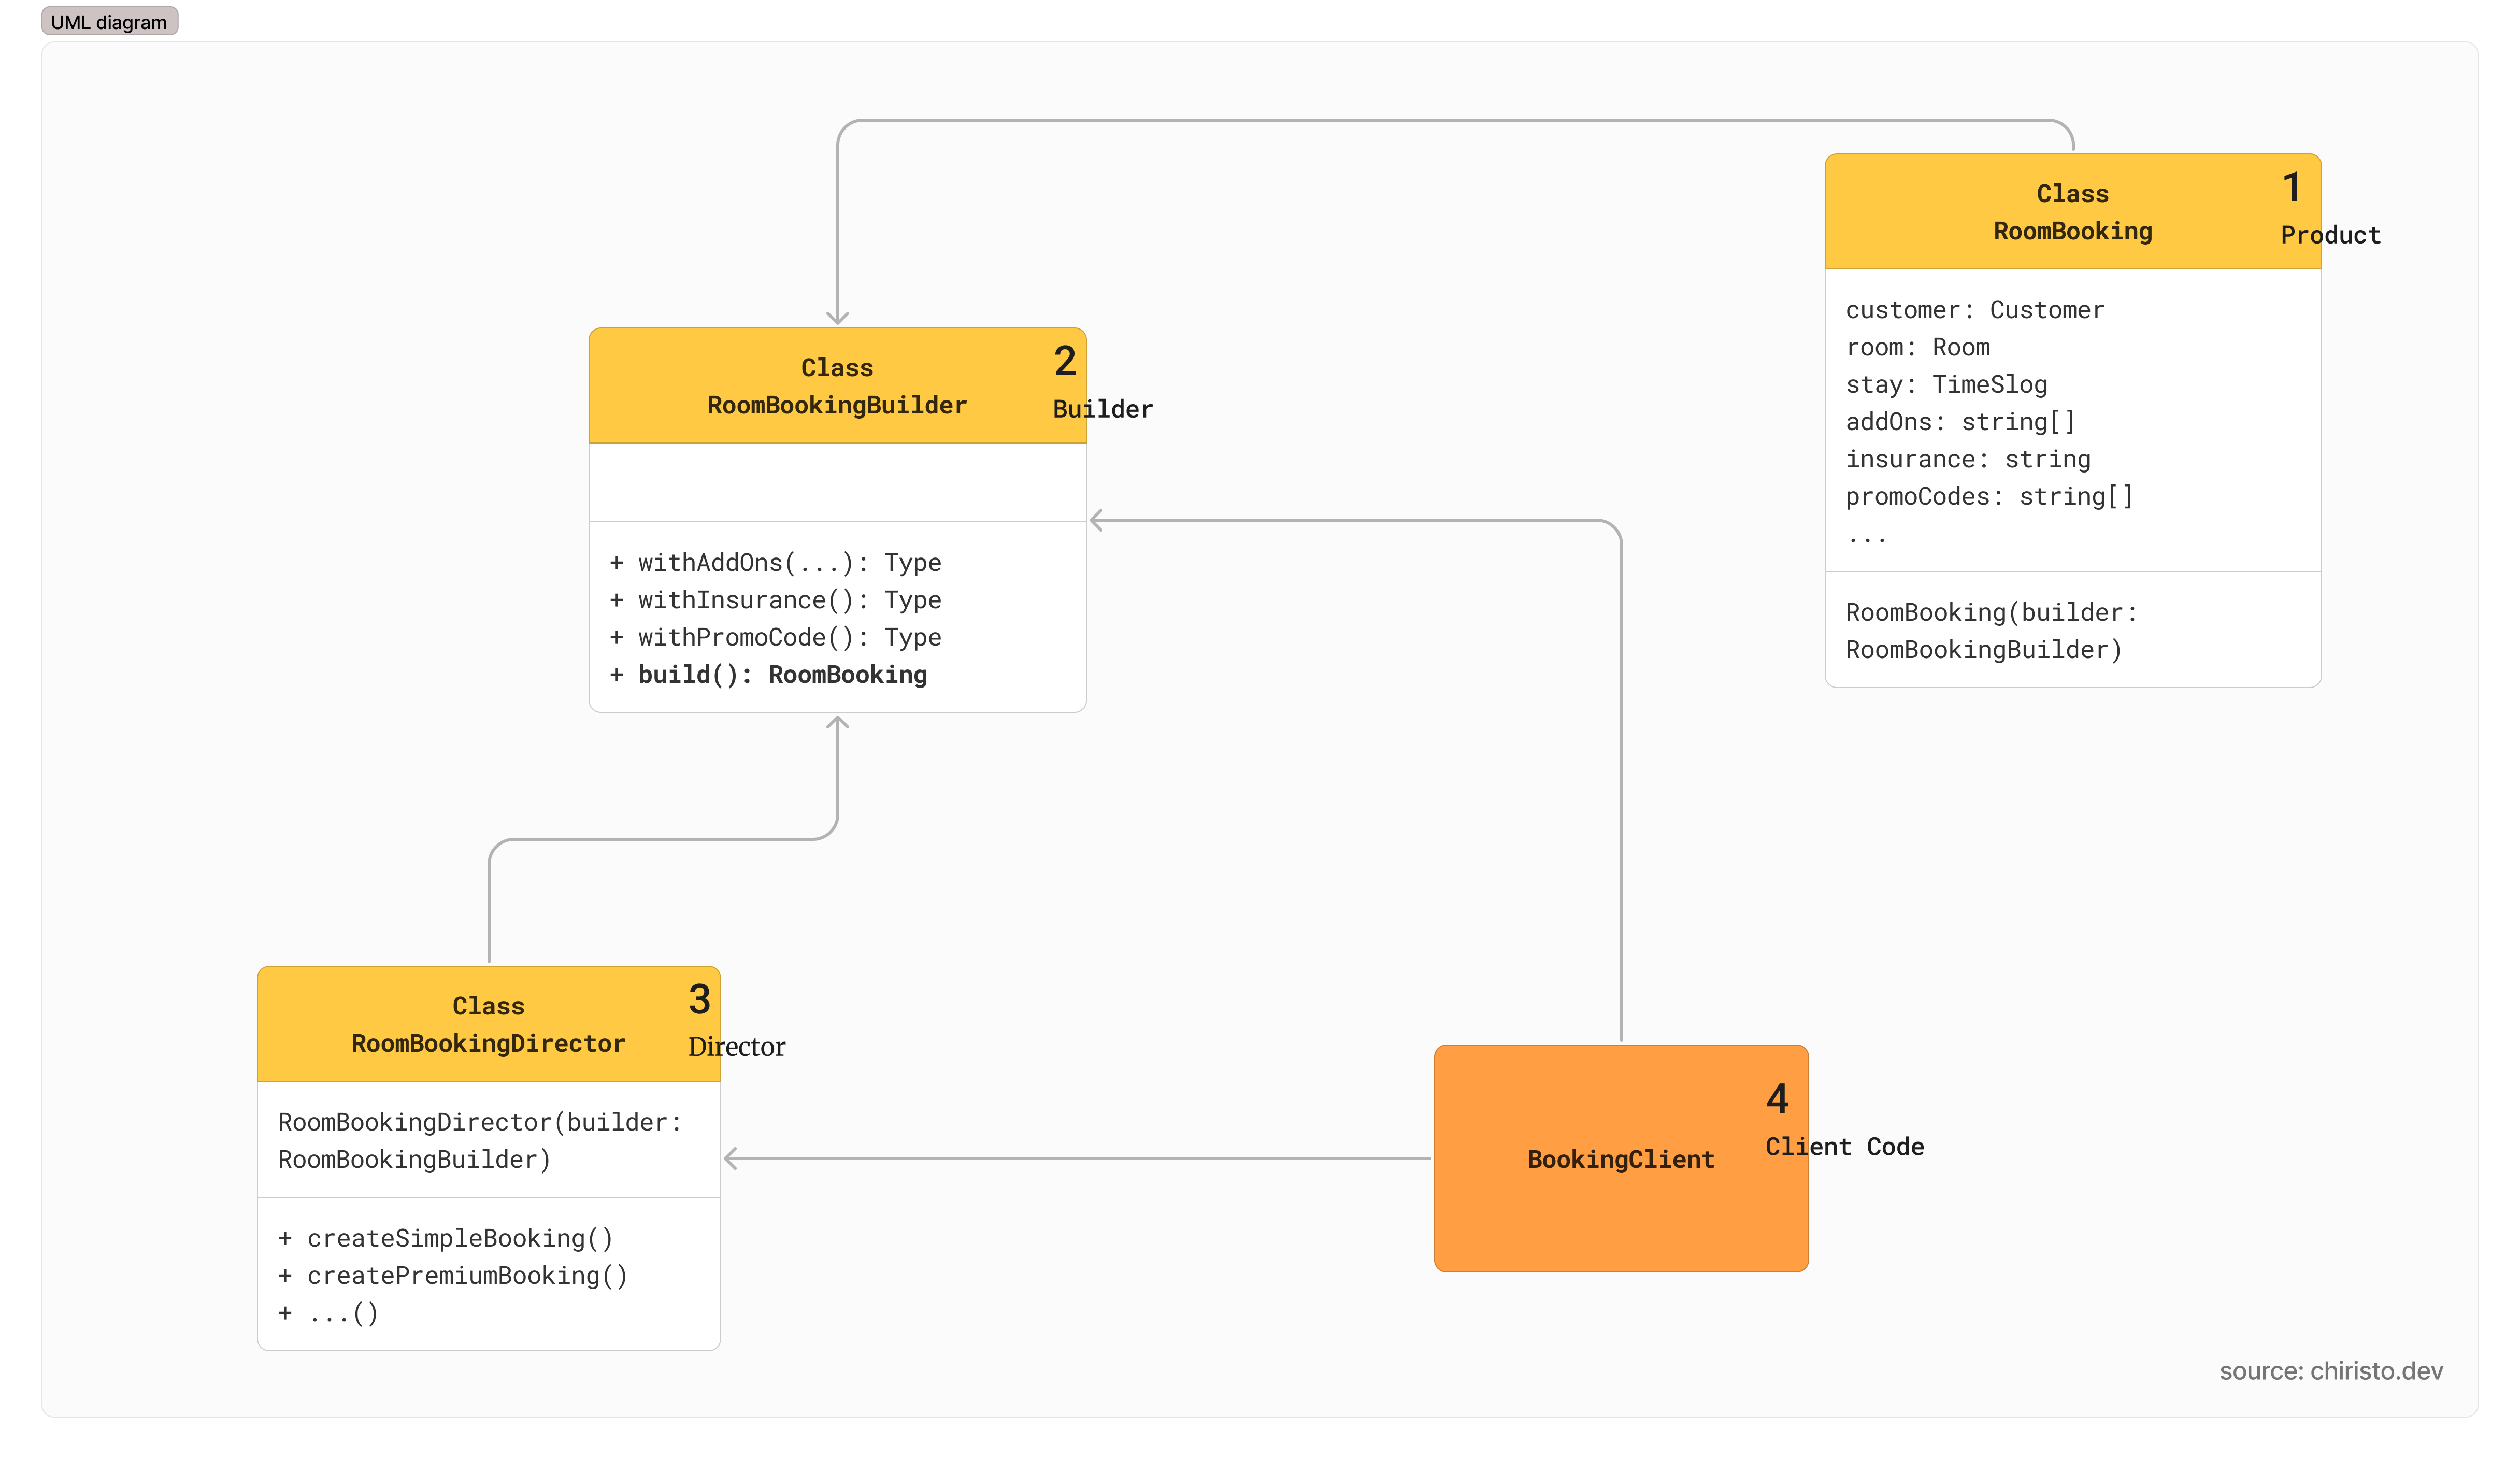Click number 2 badge on RoomBookingBuilder
The image size is (2520, 1459).
tap(1064, 361)
